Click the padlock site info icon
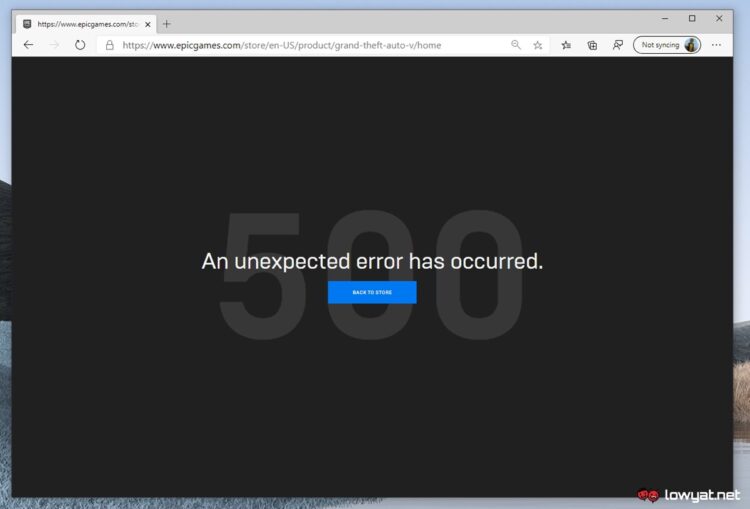Image resolution: width=750 pixels, height=509 pixels. point(110,45)
